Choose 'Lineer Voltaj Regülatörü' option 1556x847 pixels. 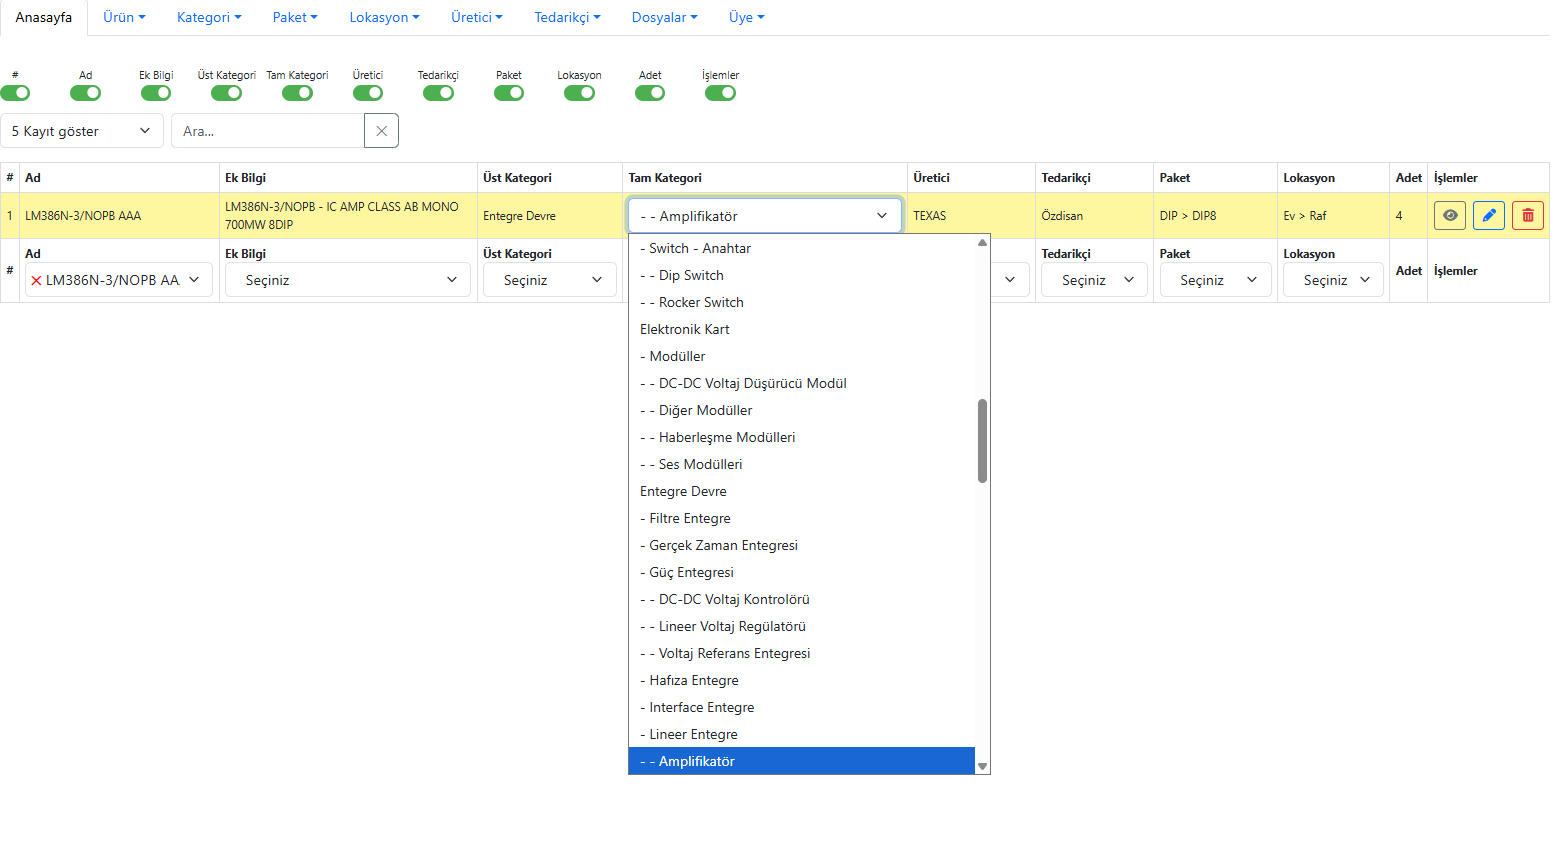(732, 626)
